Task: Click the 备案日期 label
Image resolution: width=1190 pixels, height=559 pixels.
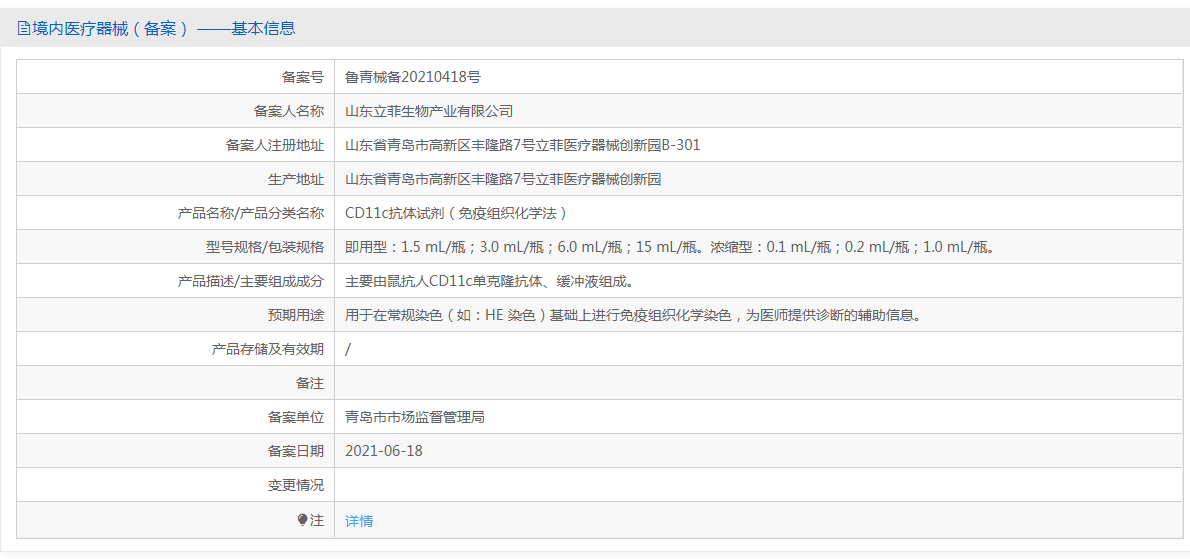Action: [296, 451]
